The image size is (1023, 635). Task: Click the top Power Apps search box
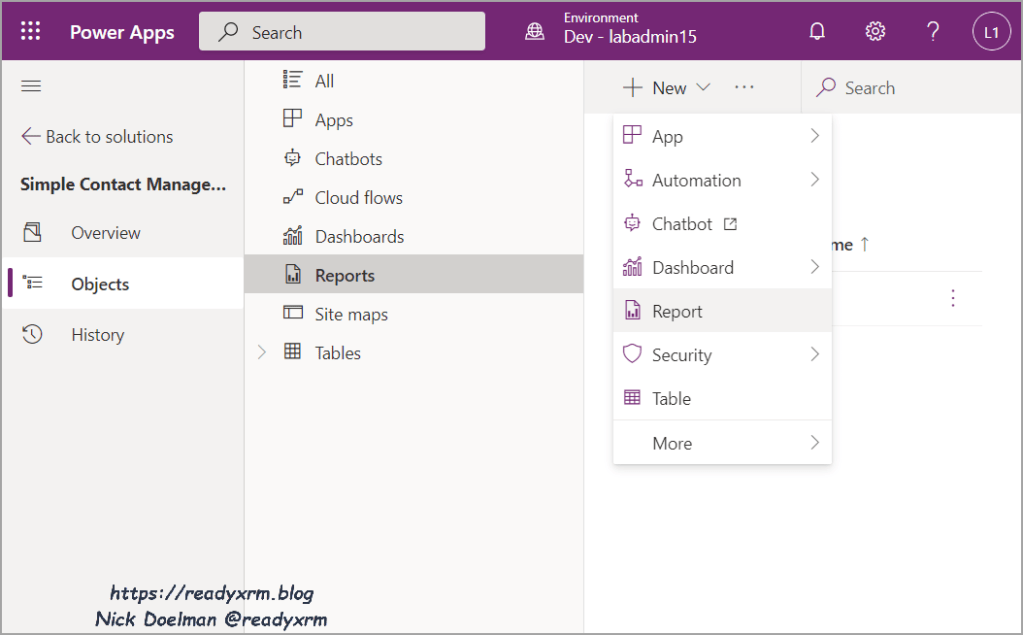click(342, 32)
